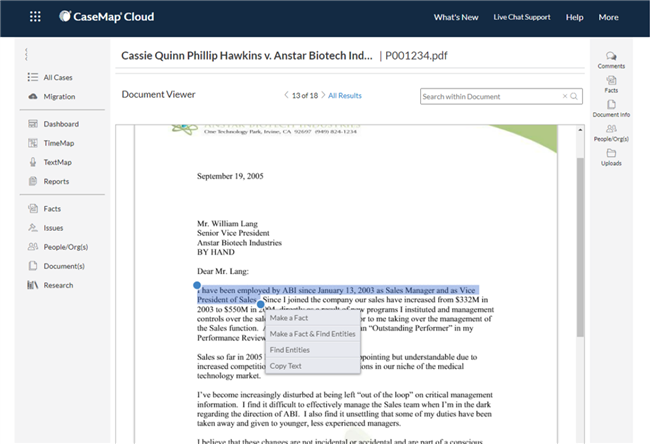
Task: Collapse the left sidebar handle
Action: [26, 54]
